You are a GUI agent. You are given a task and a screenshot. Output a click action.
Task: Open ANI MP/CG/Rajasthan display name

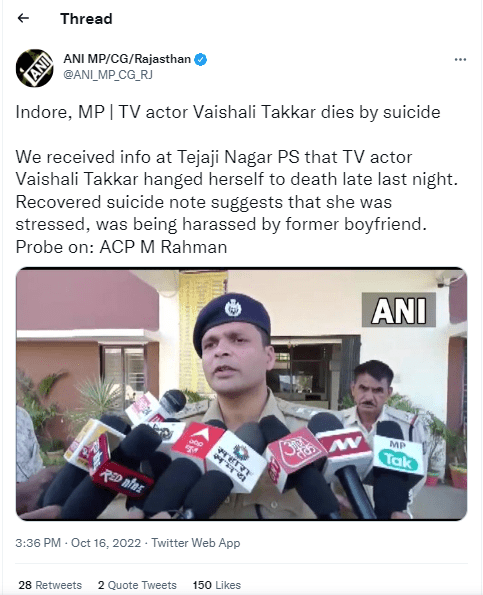[127, 59]
